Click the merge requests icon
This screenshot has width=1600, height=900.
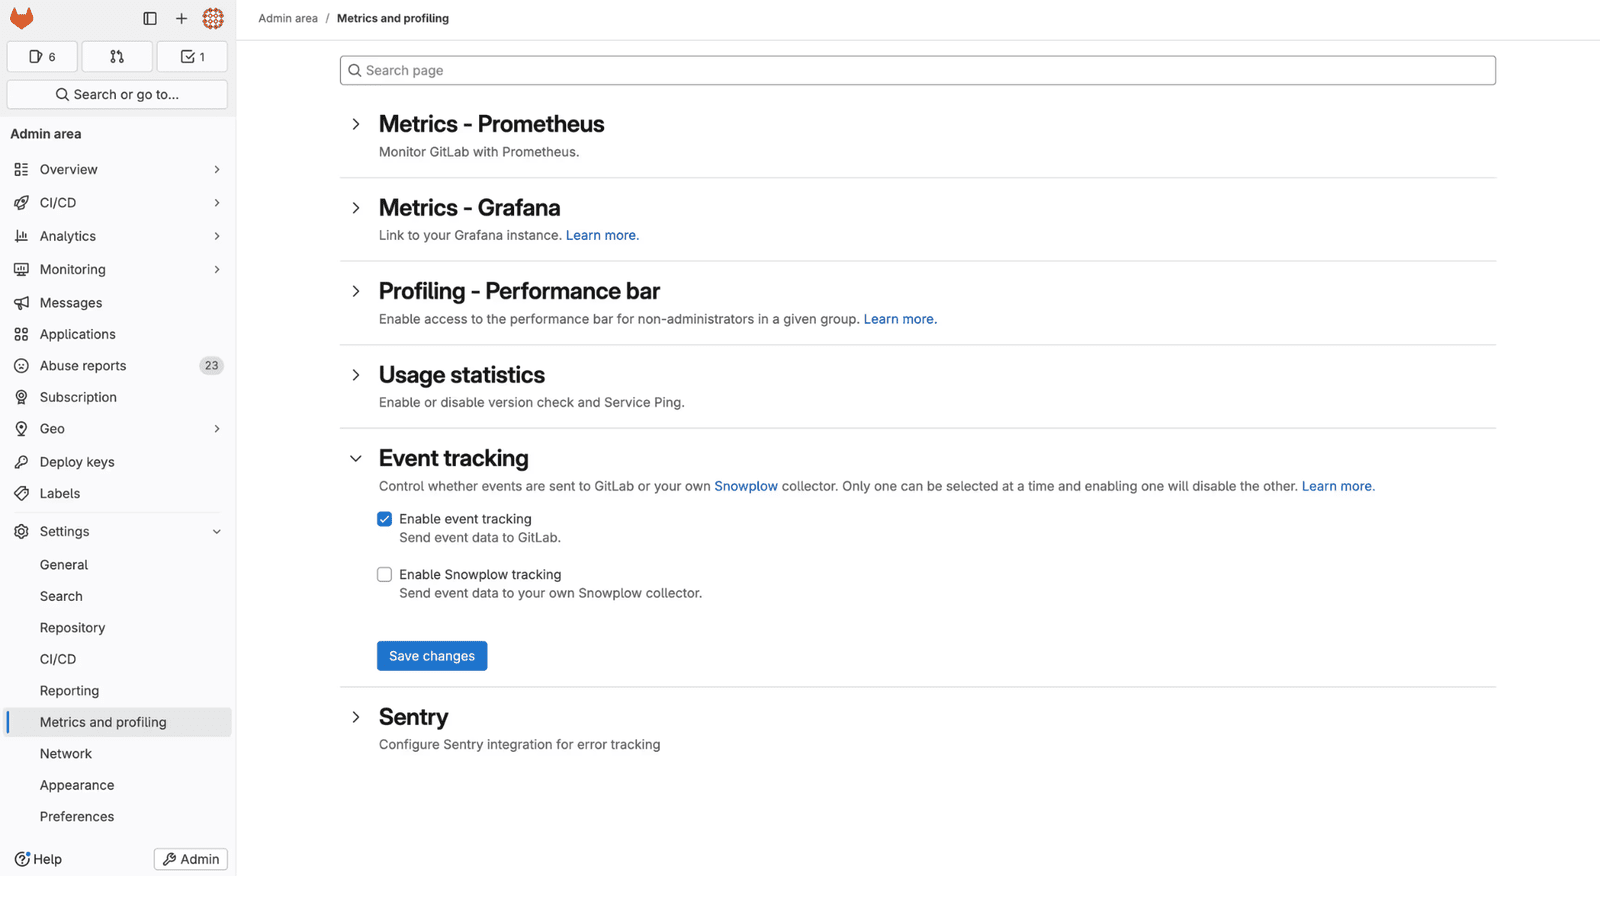tap(117, 56)
